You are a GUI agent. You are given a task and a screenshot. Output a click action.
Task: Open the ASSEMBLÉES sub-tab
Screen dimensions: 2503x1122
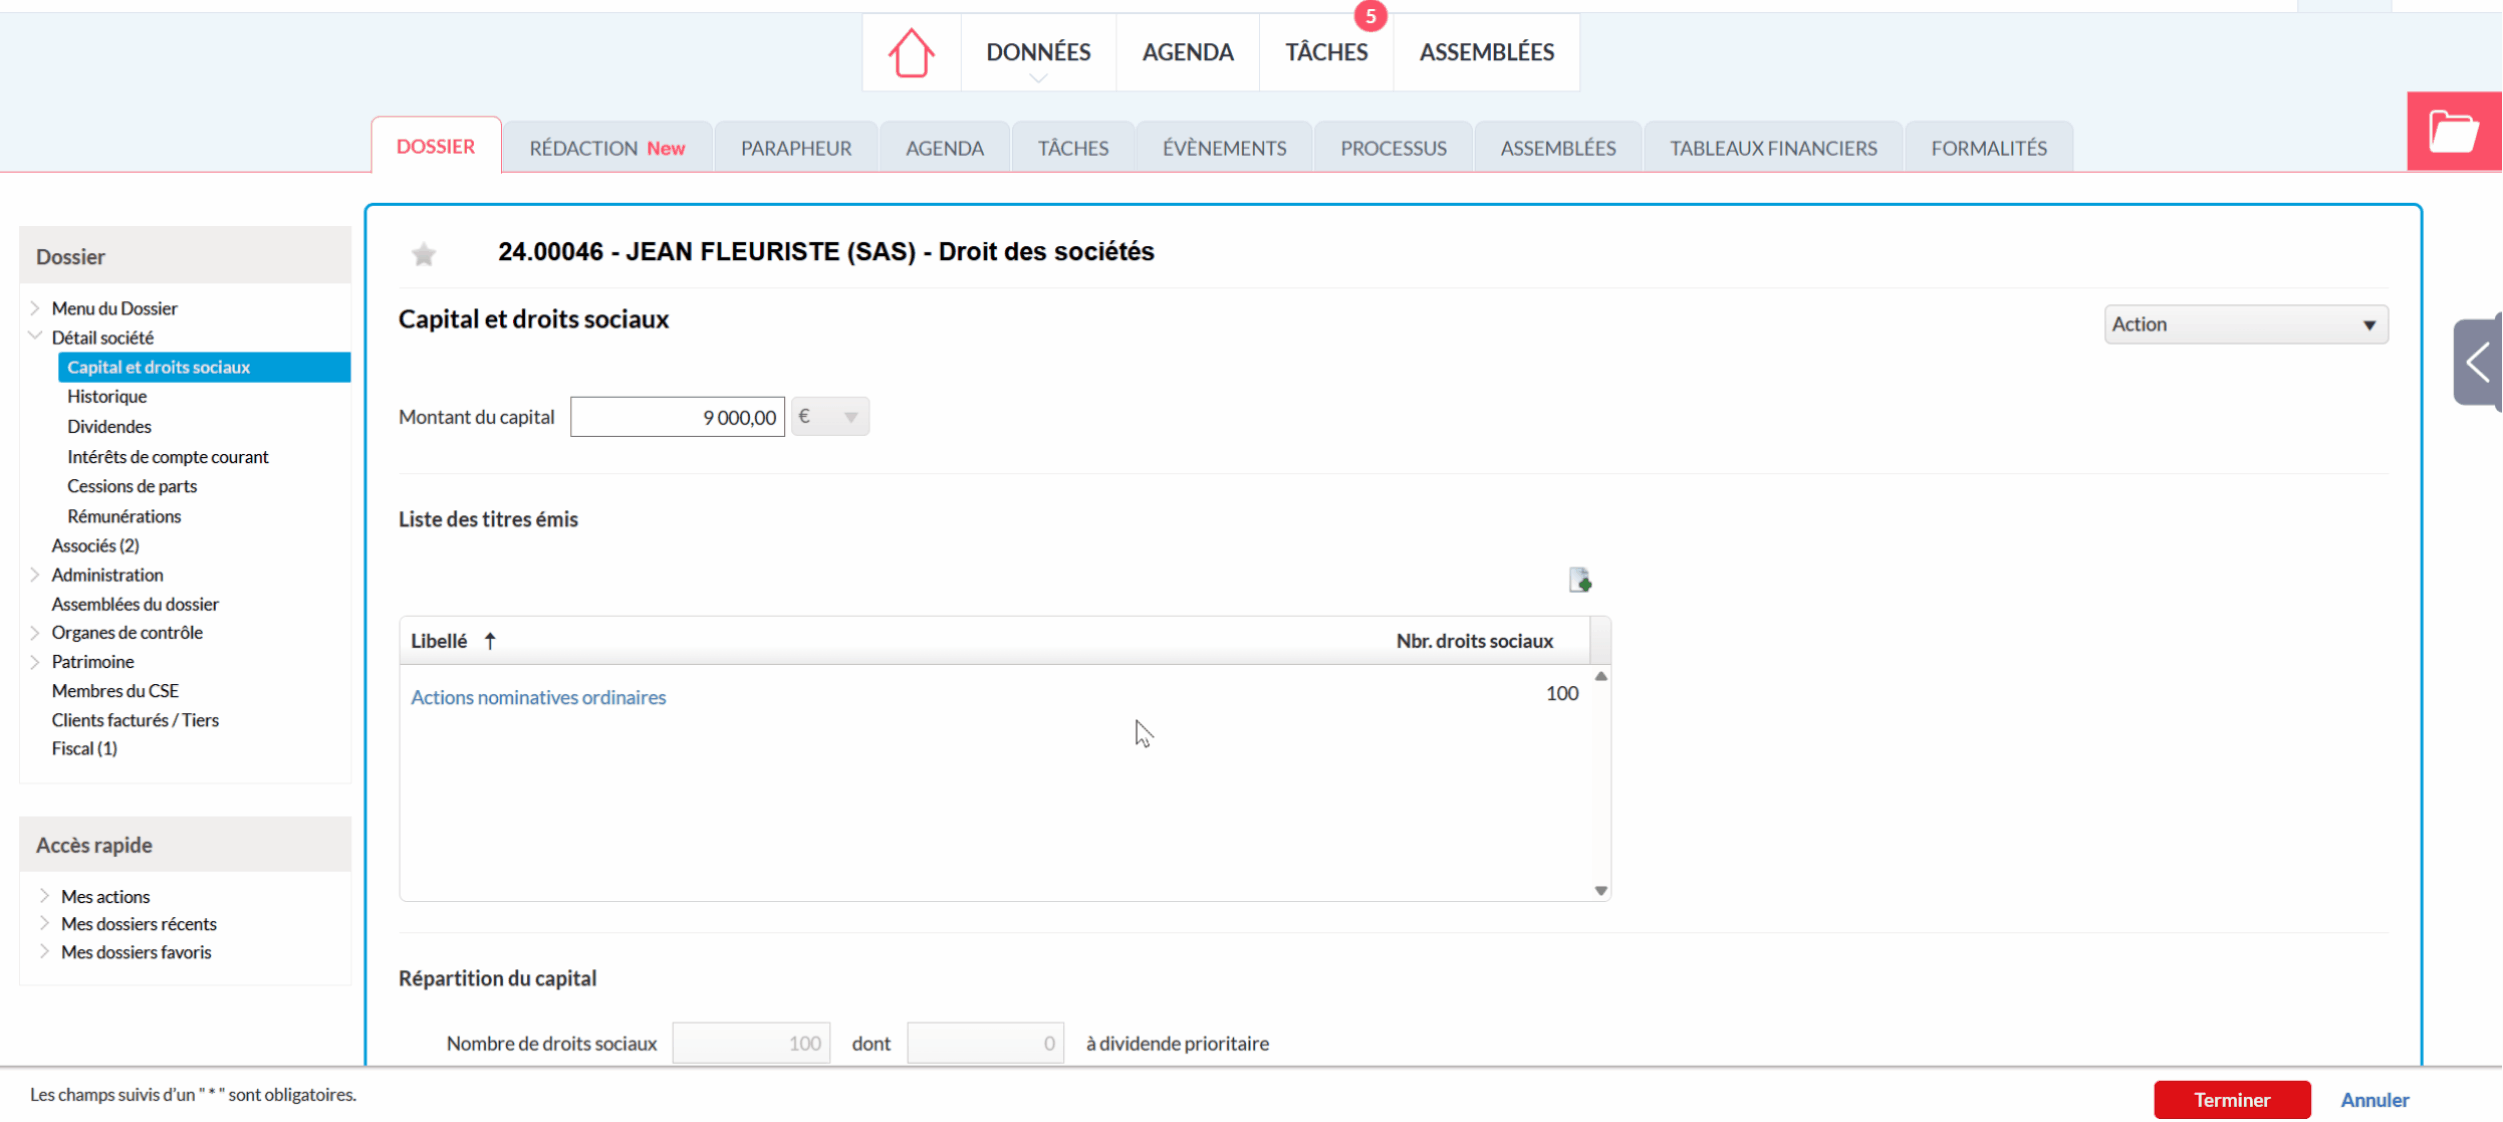tap(1558, 148)
